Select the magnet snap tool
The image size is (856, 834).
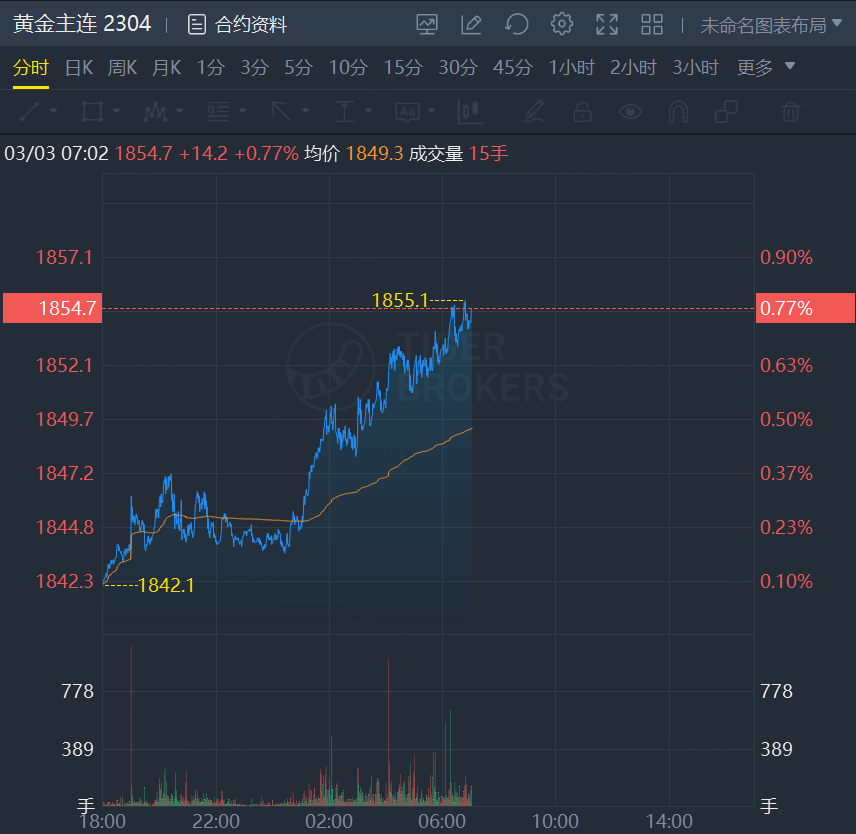pyautogui.click(x=678, y=111)
